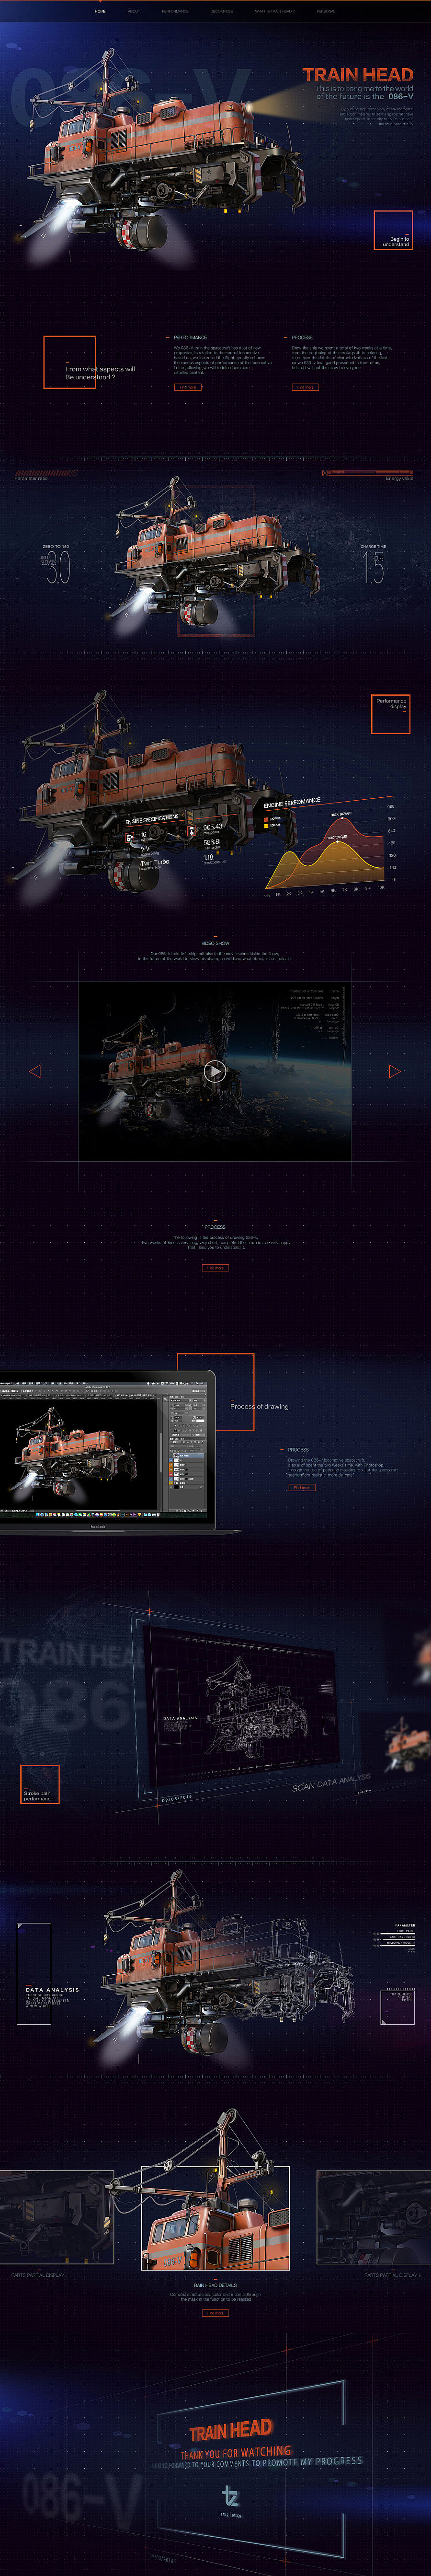
Task: Go to the previous video with the left arrow
Action: [x=34, y=1071]
